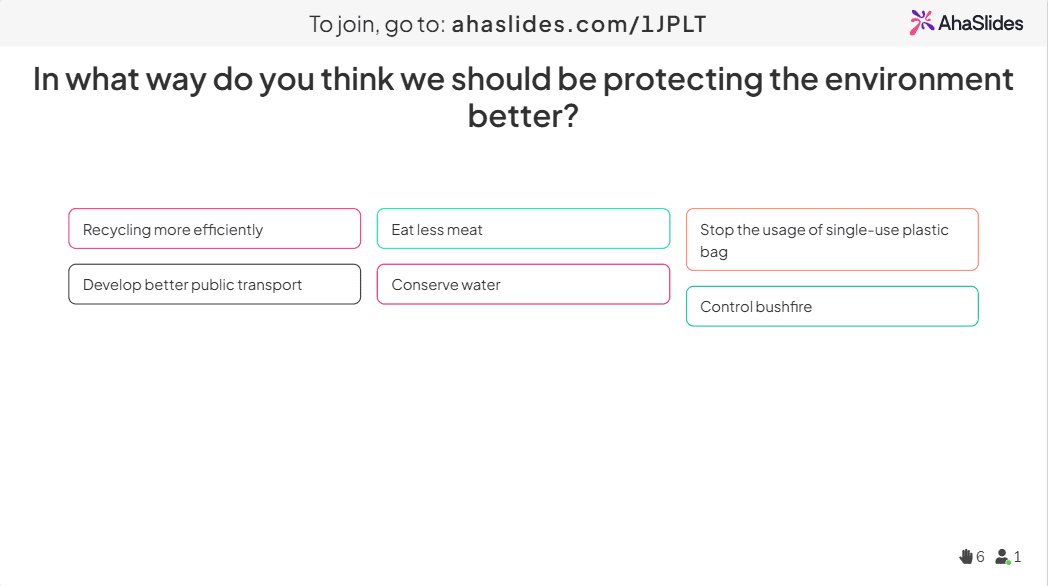The width and height of the screenshot is (1048, 586).
Task: Click the raised hand responses icon
Action: pos(966,556)
